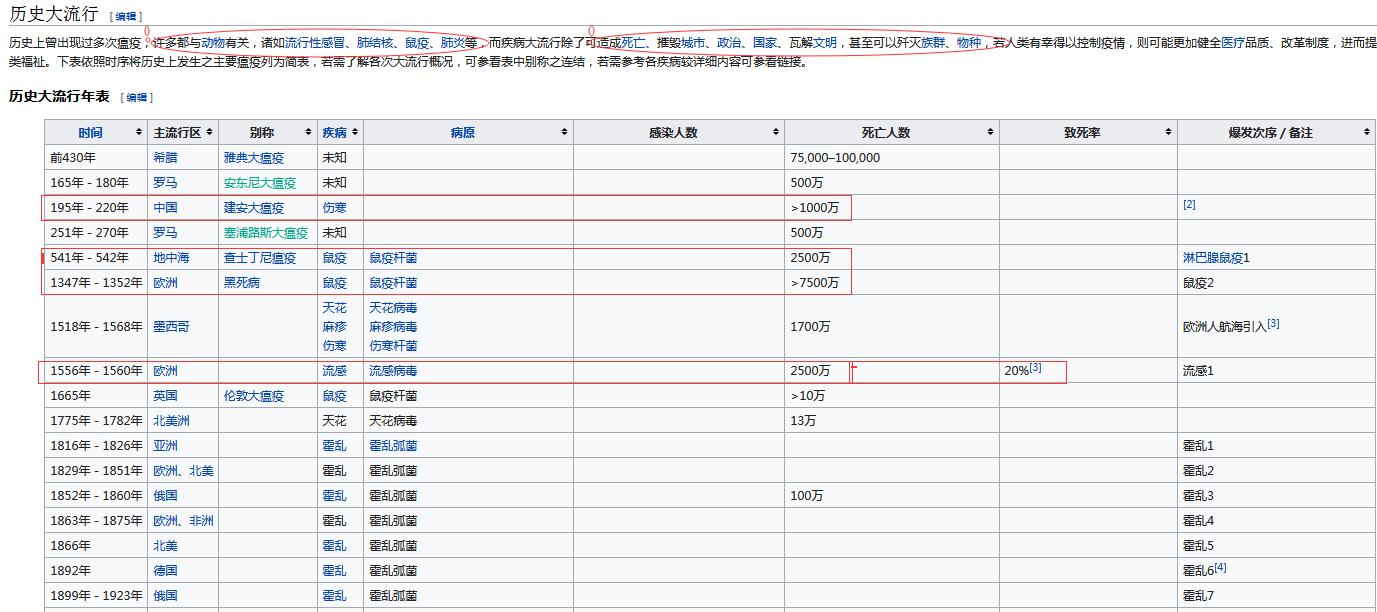This screenshot has height=612, width=1377.
Task: Click 淋巴腺鼠疫 link in remarks column
Action: pos(1212,258)
